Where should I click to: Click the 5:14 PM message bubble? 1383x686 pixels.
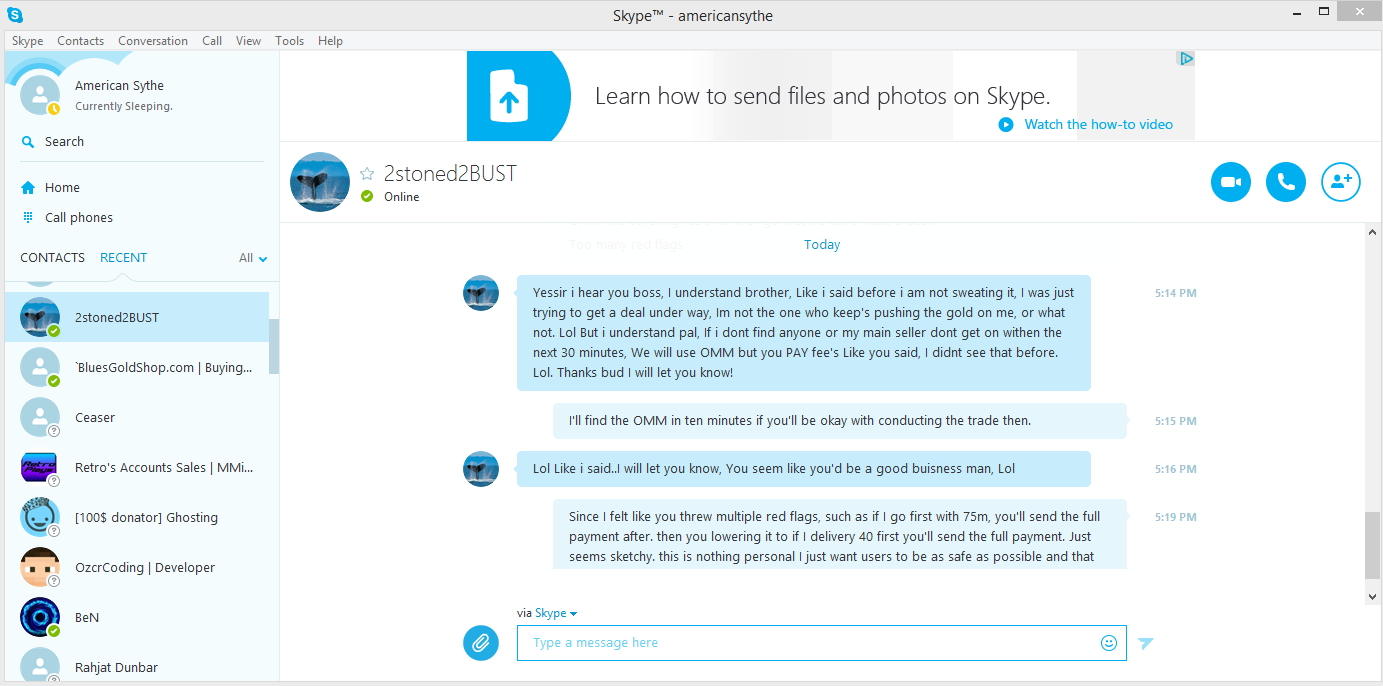click(803, 333)
